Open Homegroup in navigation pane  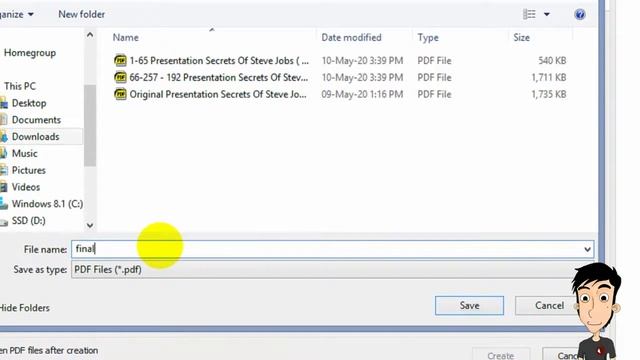click(30, 53)
